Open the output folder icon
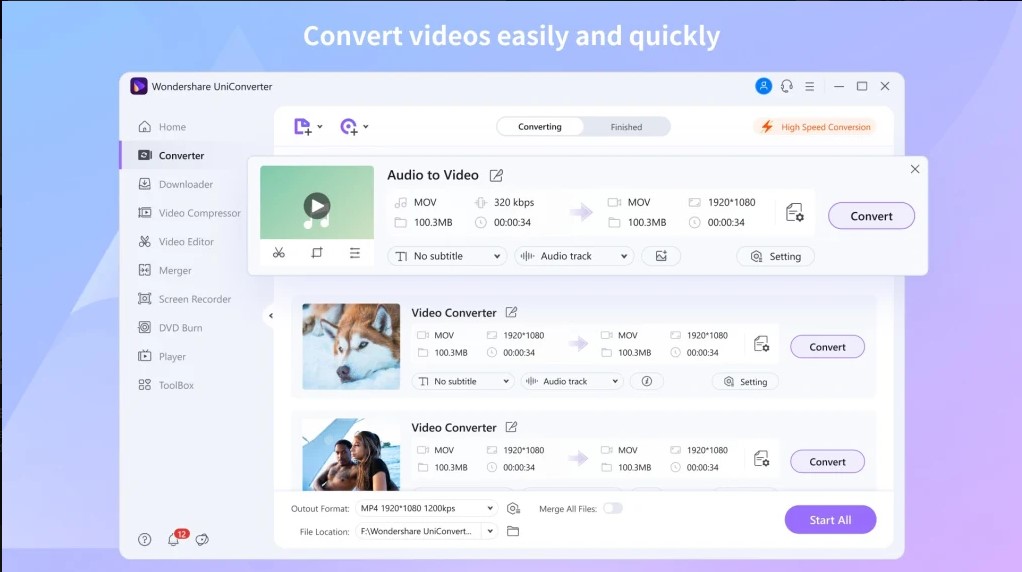 pyautogui.click(x=513, y=531)
